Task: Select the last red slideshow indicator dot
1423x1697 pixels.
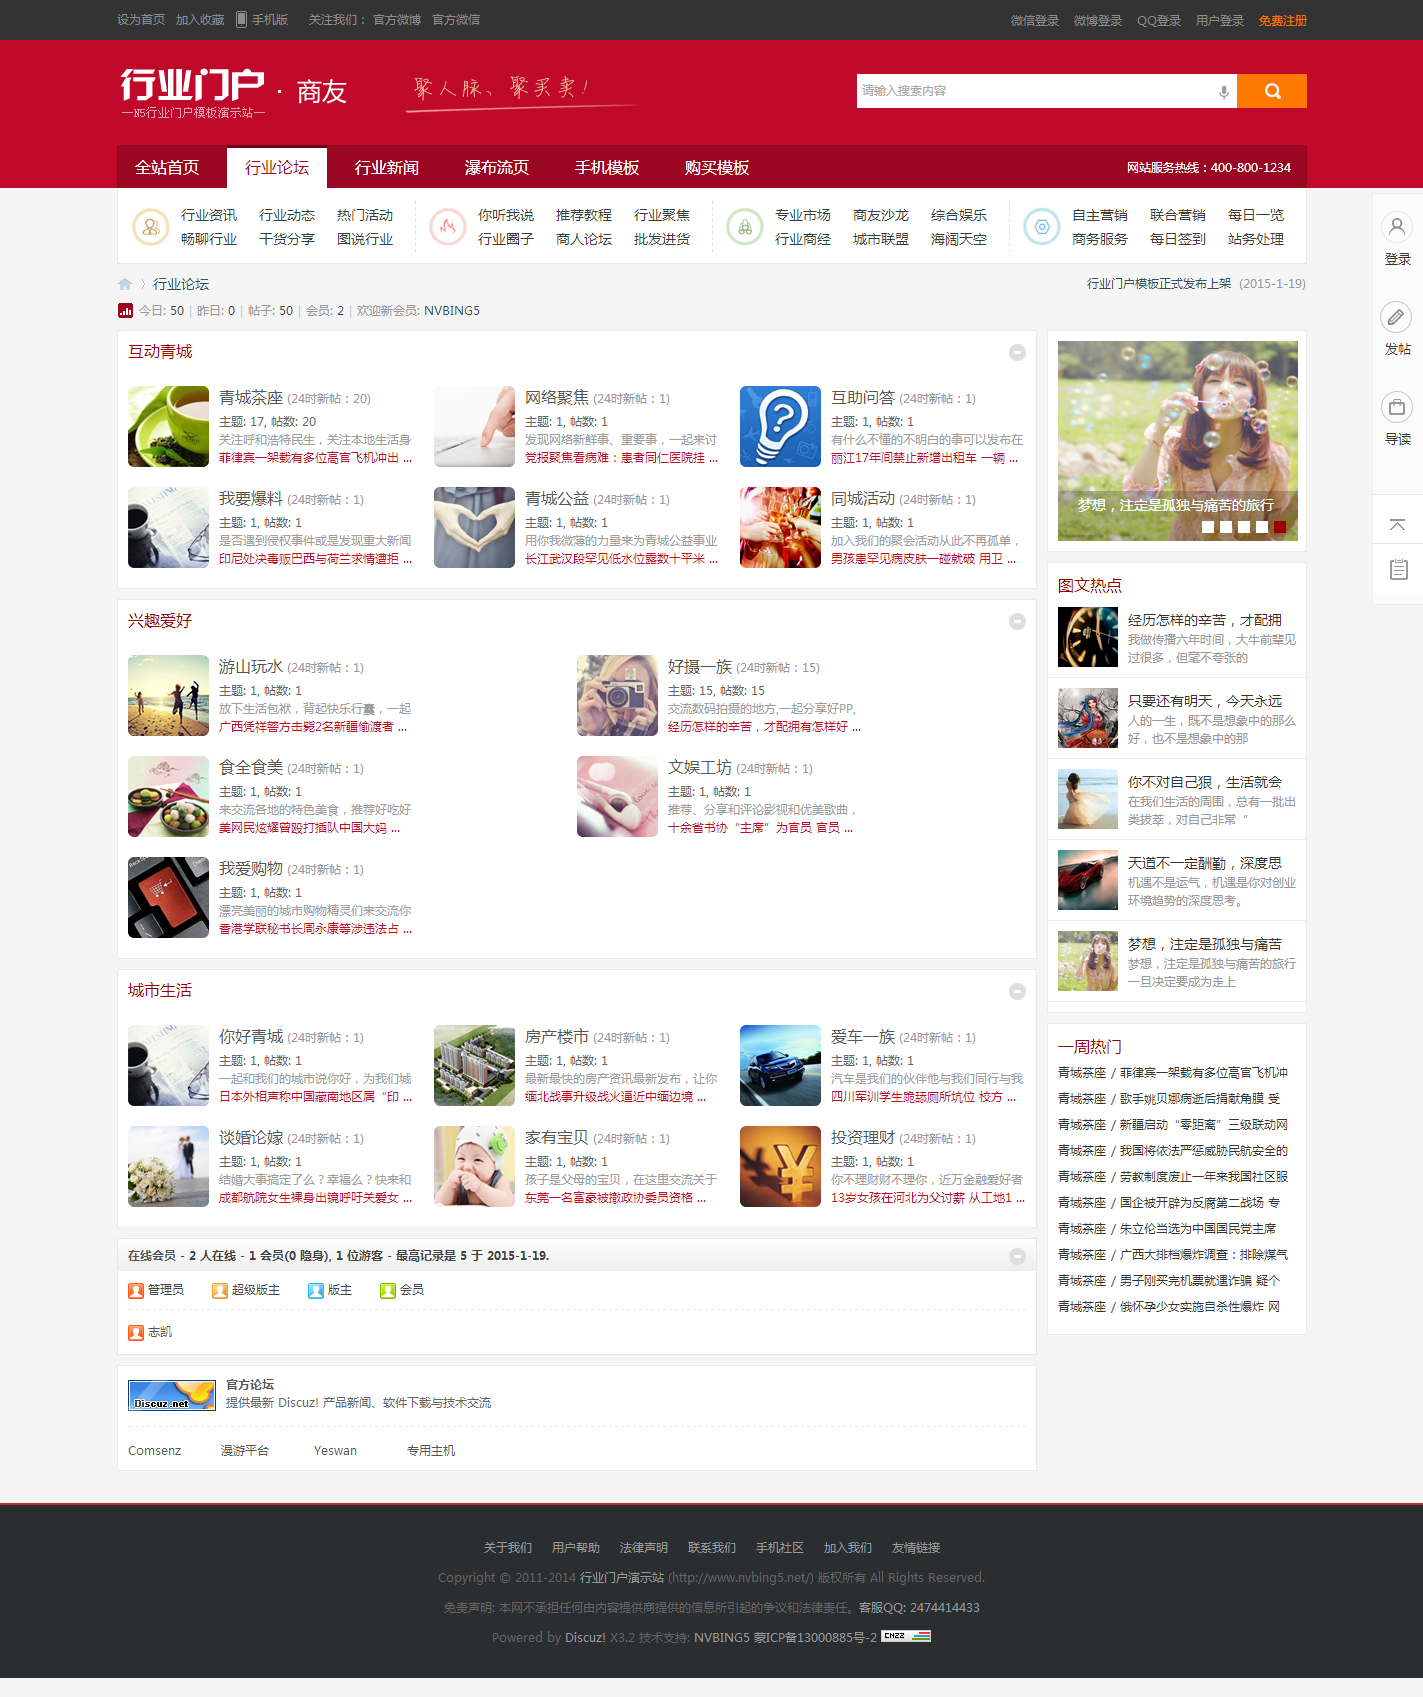Action: (x=1280, y=527)
